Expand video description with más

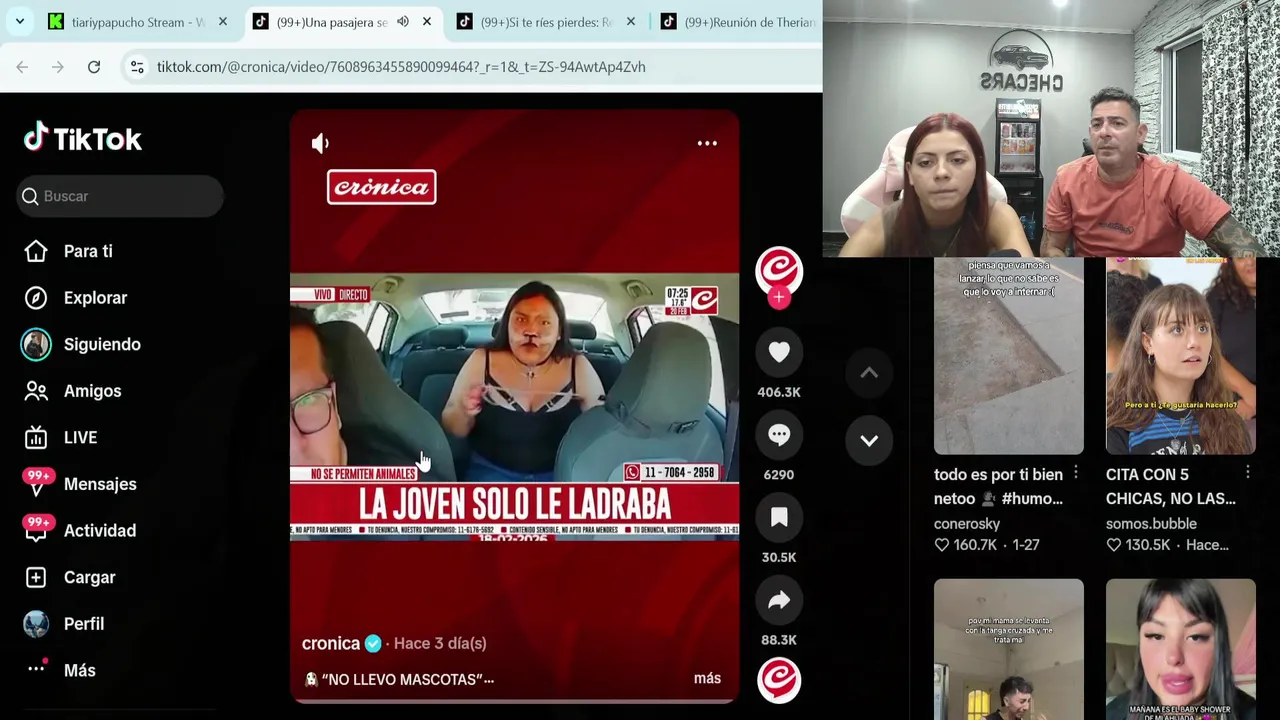(707, 678)
